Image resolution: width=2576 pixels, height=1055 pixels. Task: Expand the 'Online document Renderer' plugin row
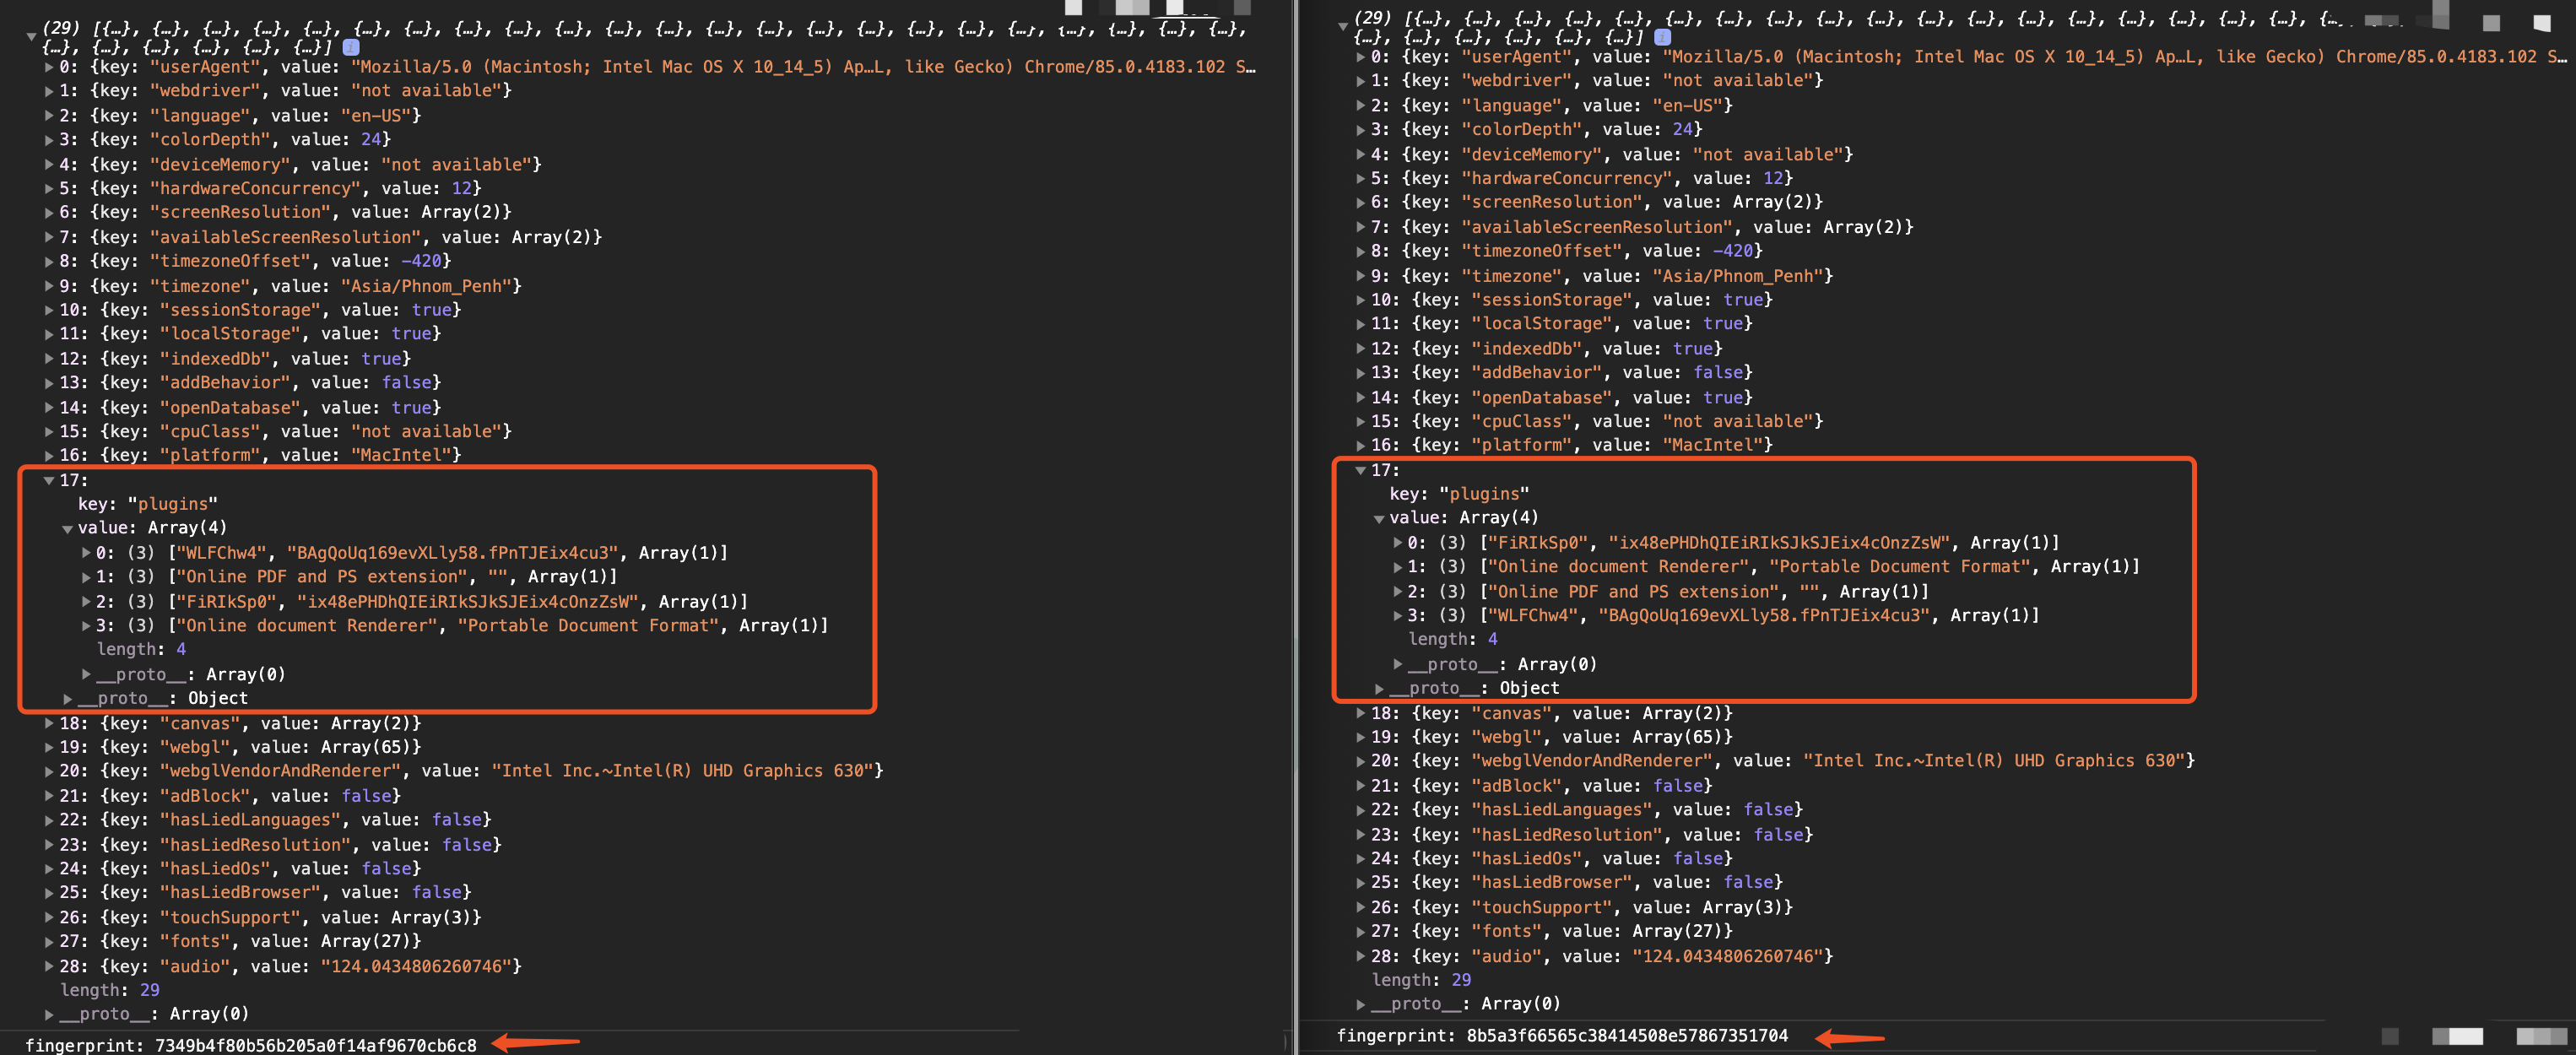[x=86, y=625]
